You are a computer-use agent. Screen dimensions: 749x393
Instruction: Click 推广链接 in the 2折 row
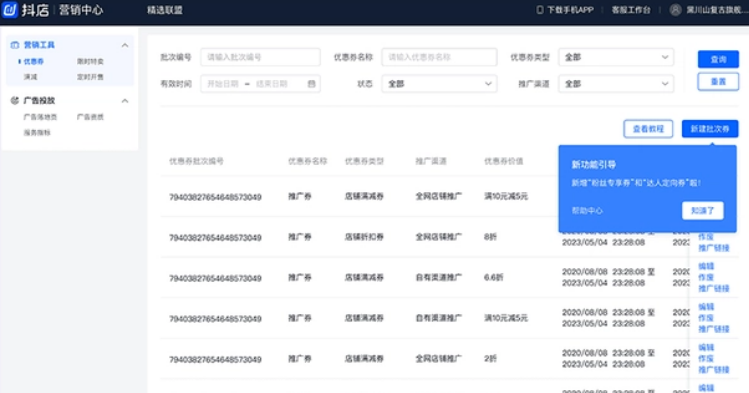click(x=714, y=370)
